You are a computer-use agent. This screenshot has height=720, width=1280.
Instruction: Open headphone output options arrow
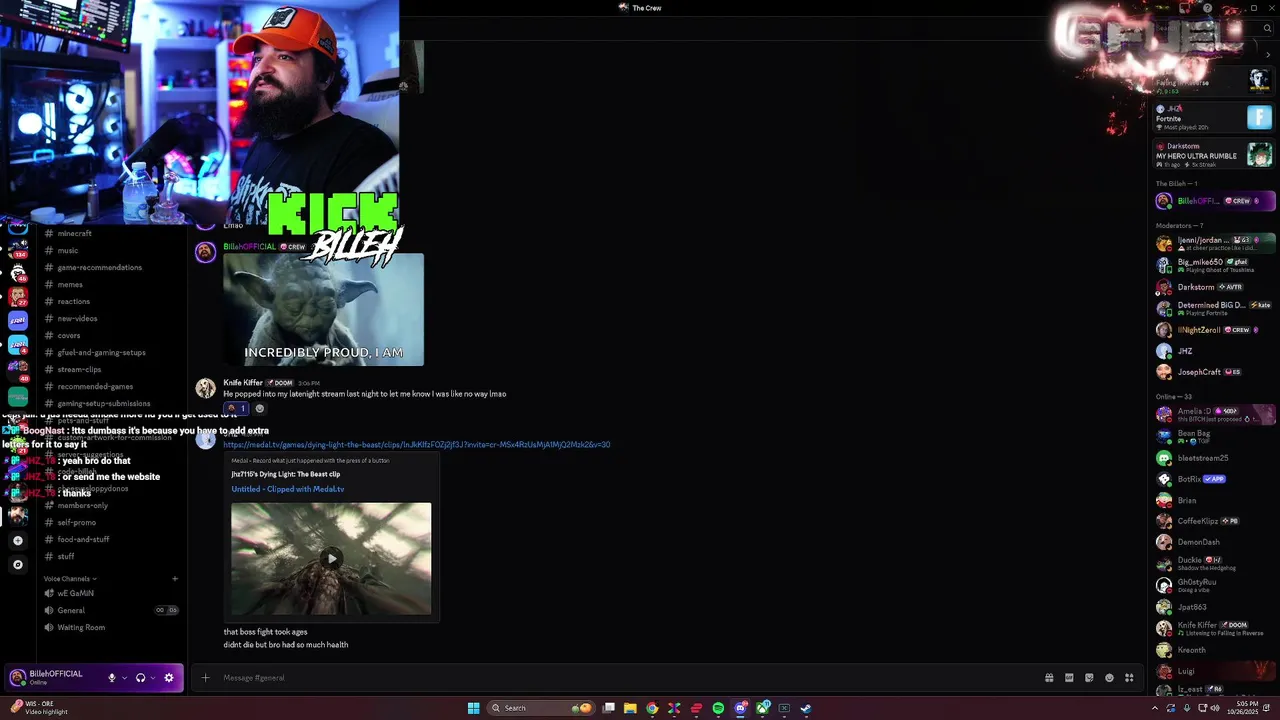154,678
